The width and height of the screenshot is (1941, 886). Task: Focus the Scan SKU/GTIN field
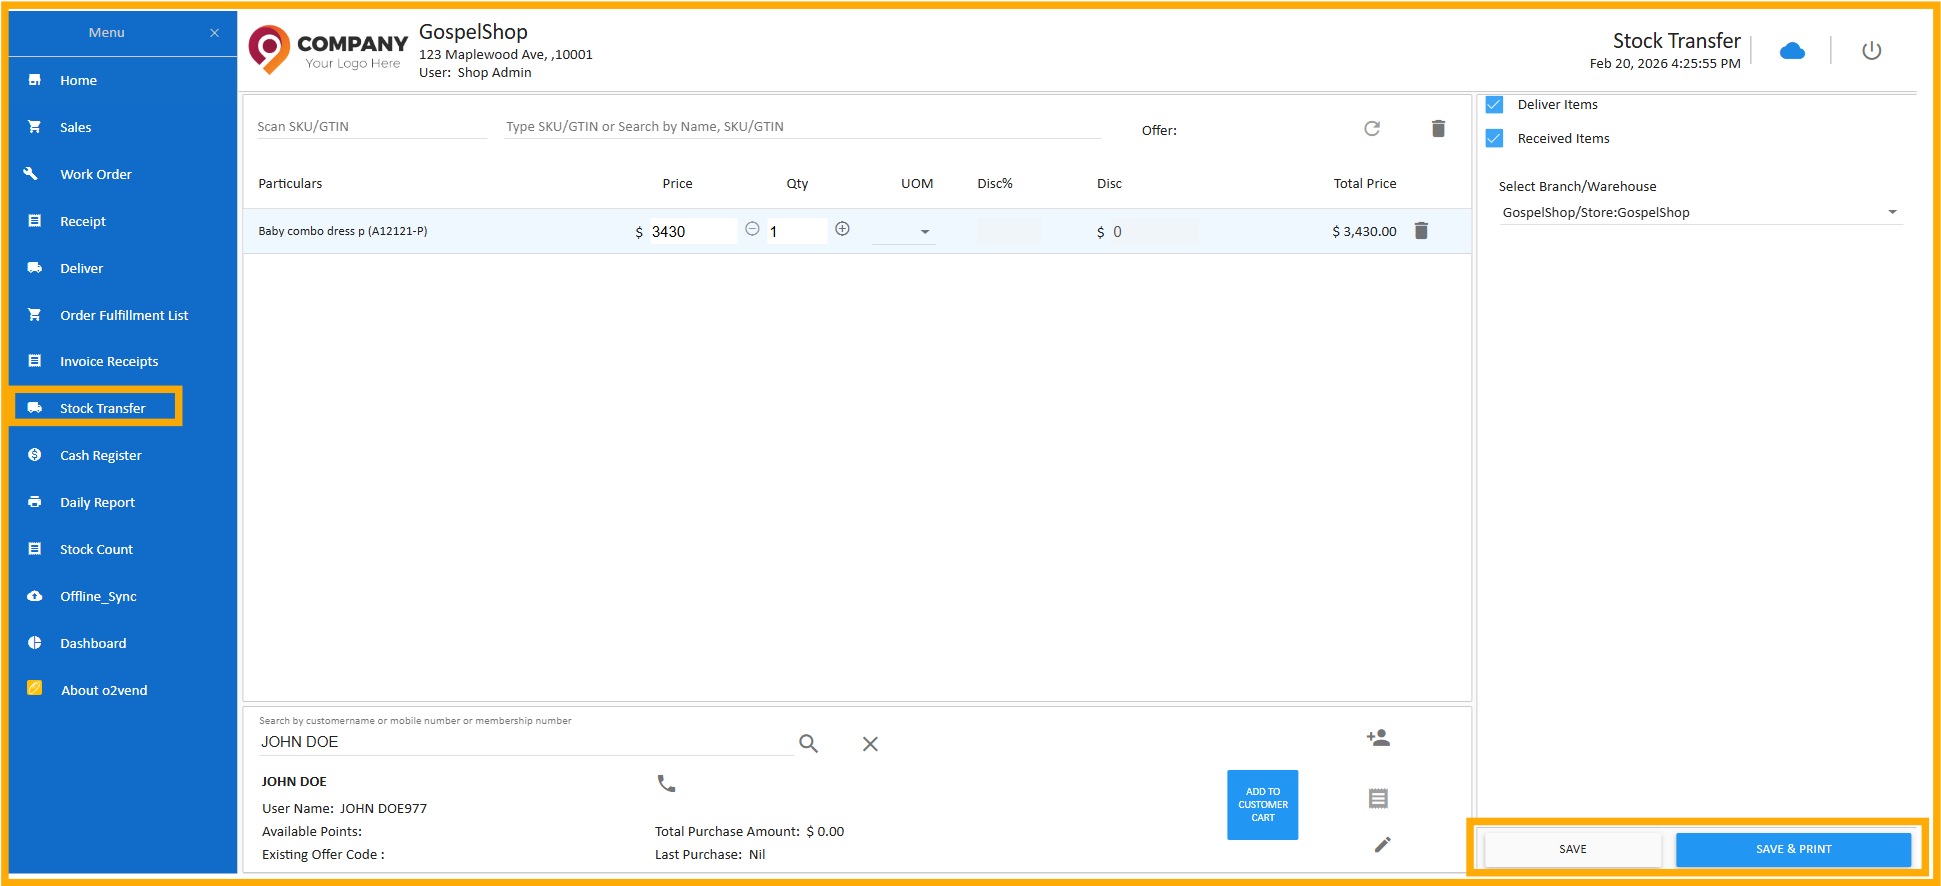pos(371,127)
